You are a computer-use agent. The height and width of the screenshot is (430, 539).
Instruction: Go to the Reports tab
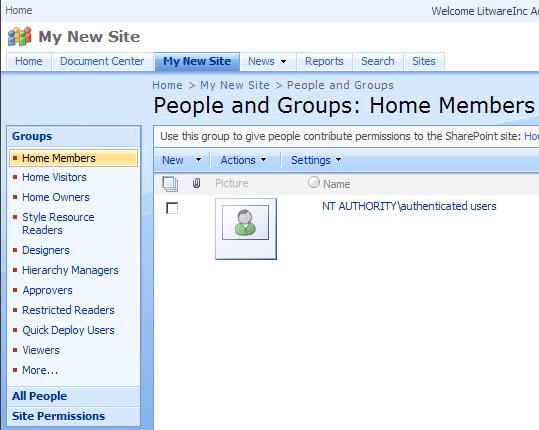coord(324,61)
